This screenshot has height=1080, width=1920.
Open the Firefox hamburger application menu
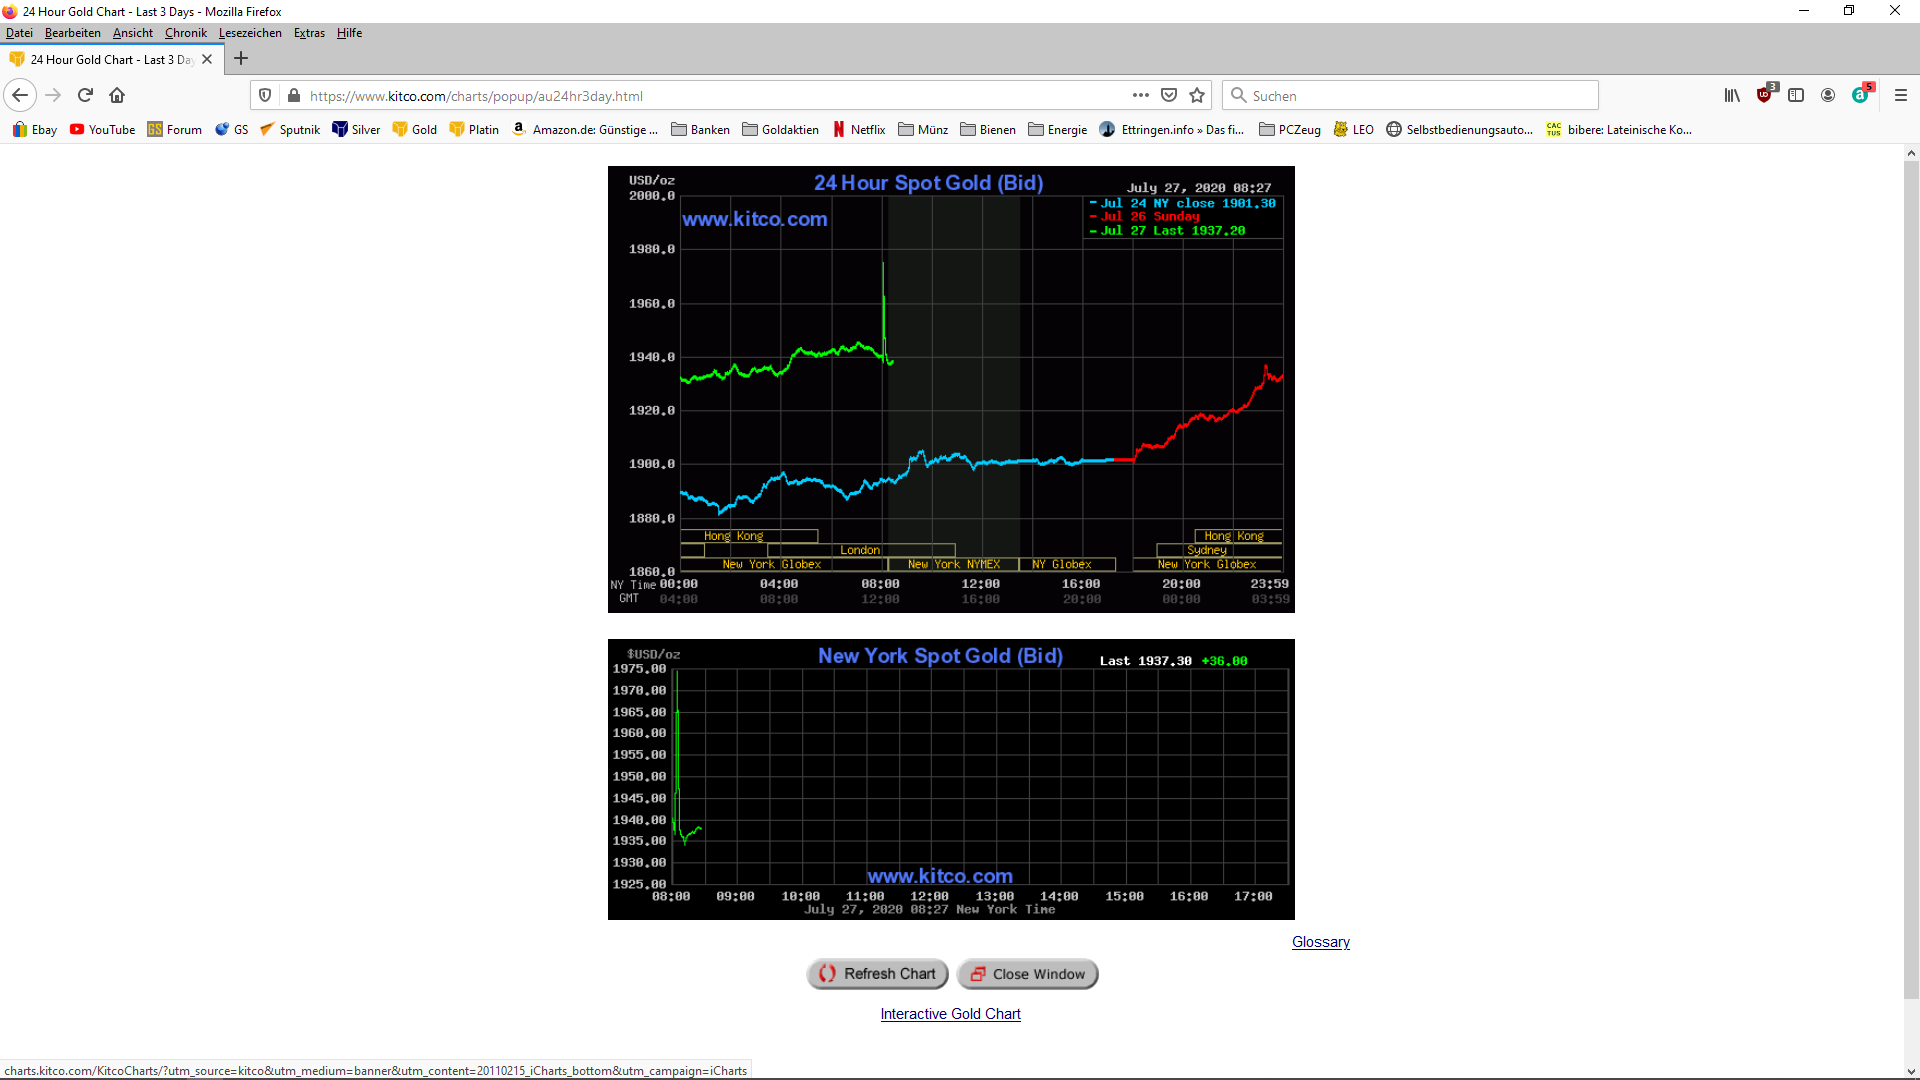(x=1901, y=95)
